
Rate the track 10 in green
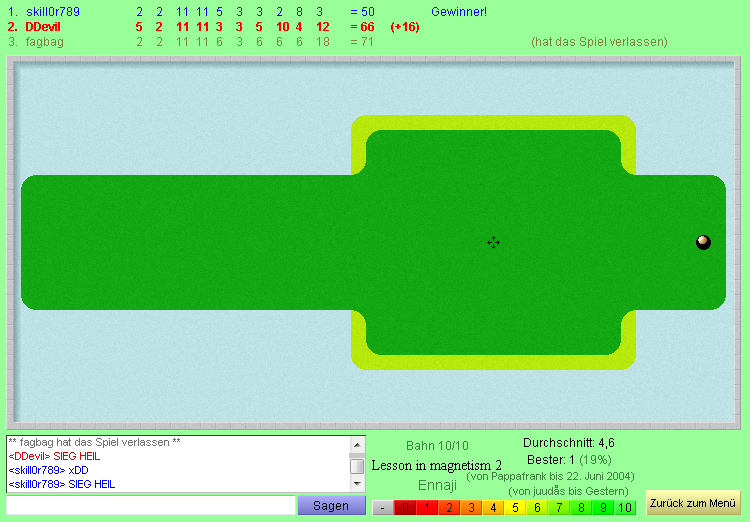click(x=625, y=508)
